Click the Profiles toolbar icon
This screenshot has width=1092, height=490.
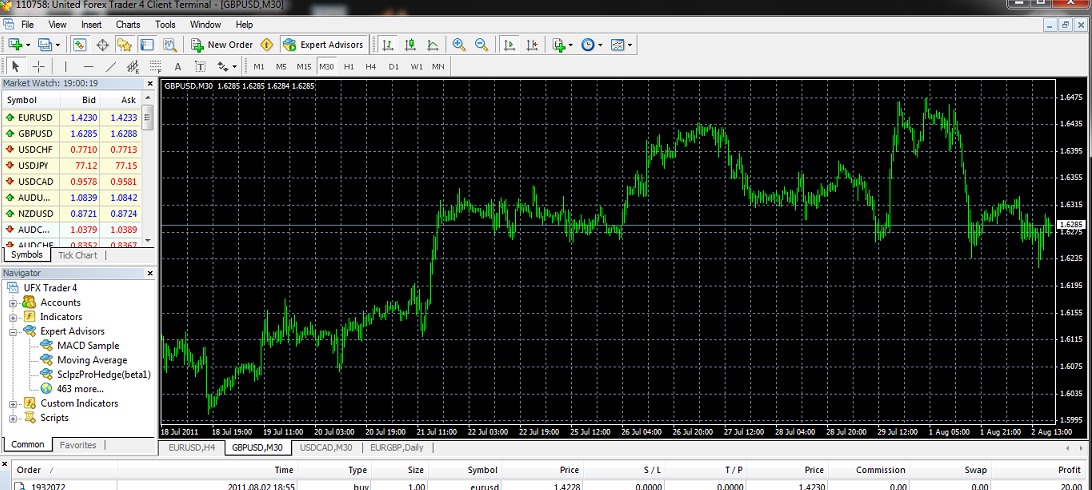pos(45,45)
